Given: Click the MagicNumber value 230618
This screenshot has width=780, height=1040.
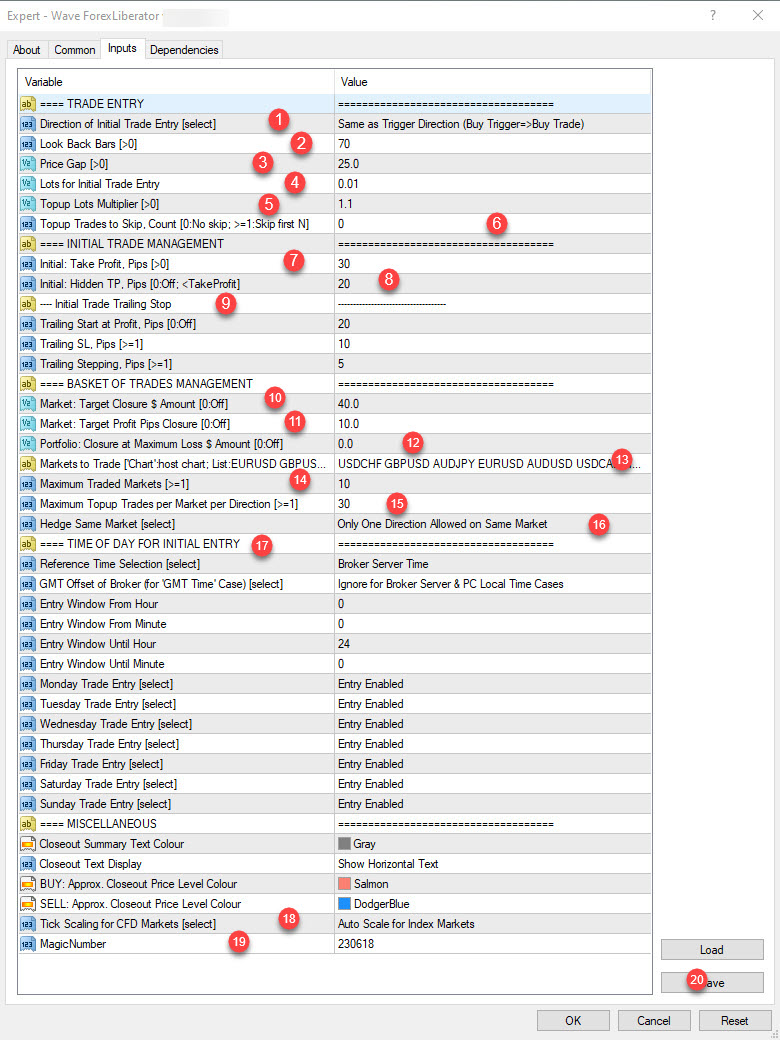Looking at the screenshot, I should (492, 944).
